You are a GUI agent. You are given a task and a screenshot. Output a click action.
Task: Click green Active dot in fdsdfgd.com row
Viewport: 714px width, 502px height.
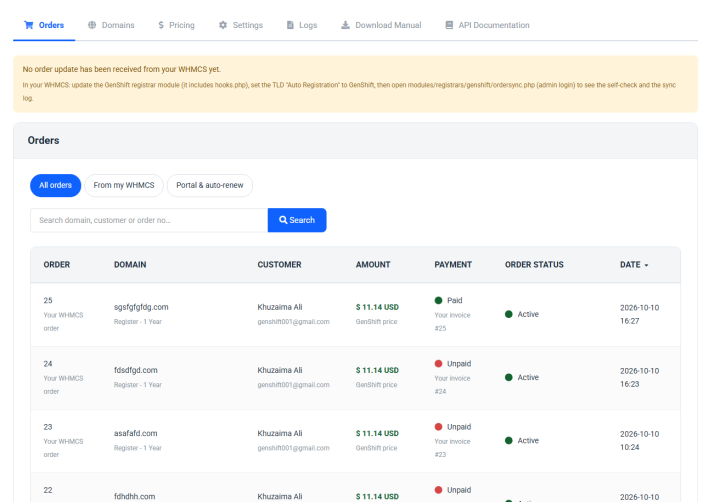click(x=509, y=378)
